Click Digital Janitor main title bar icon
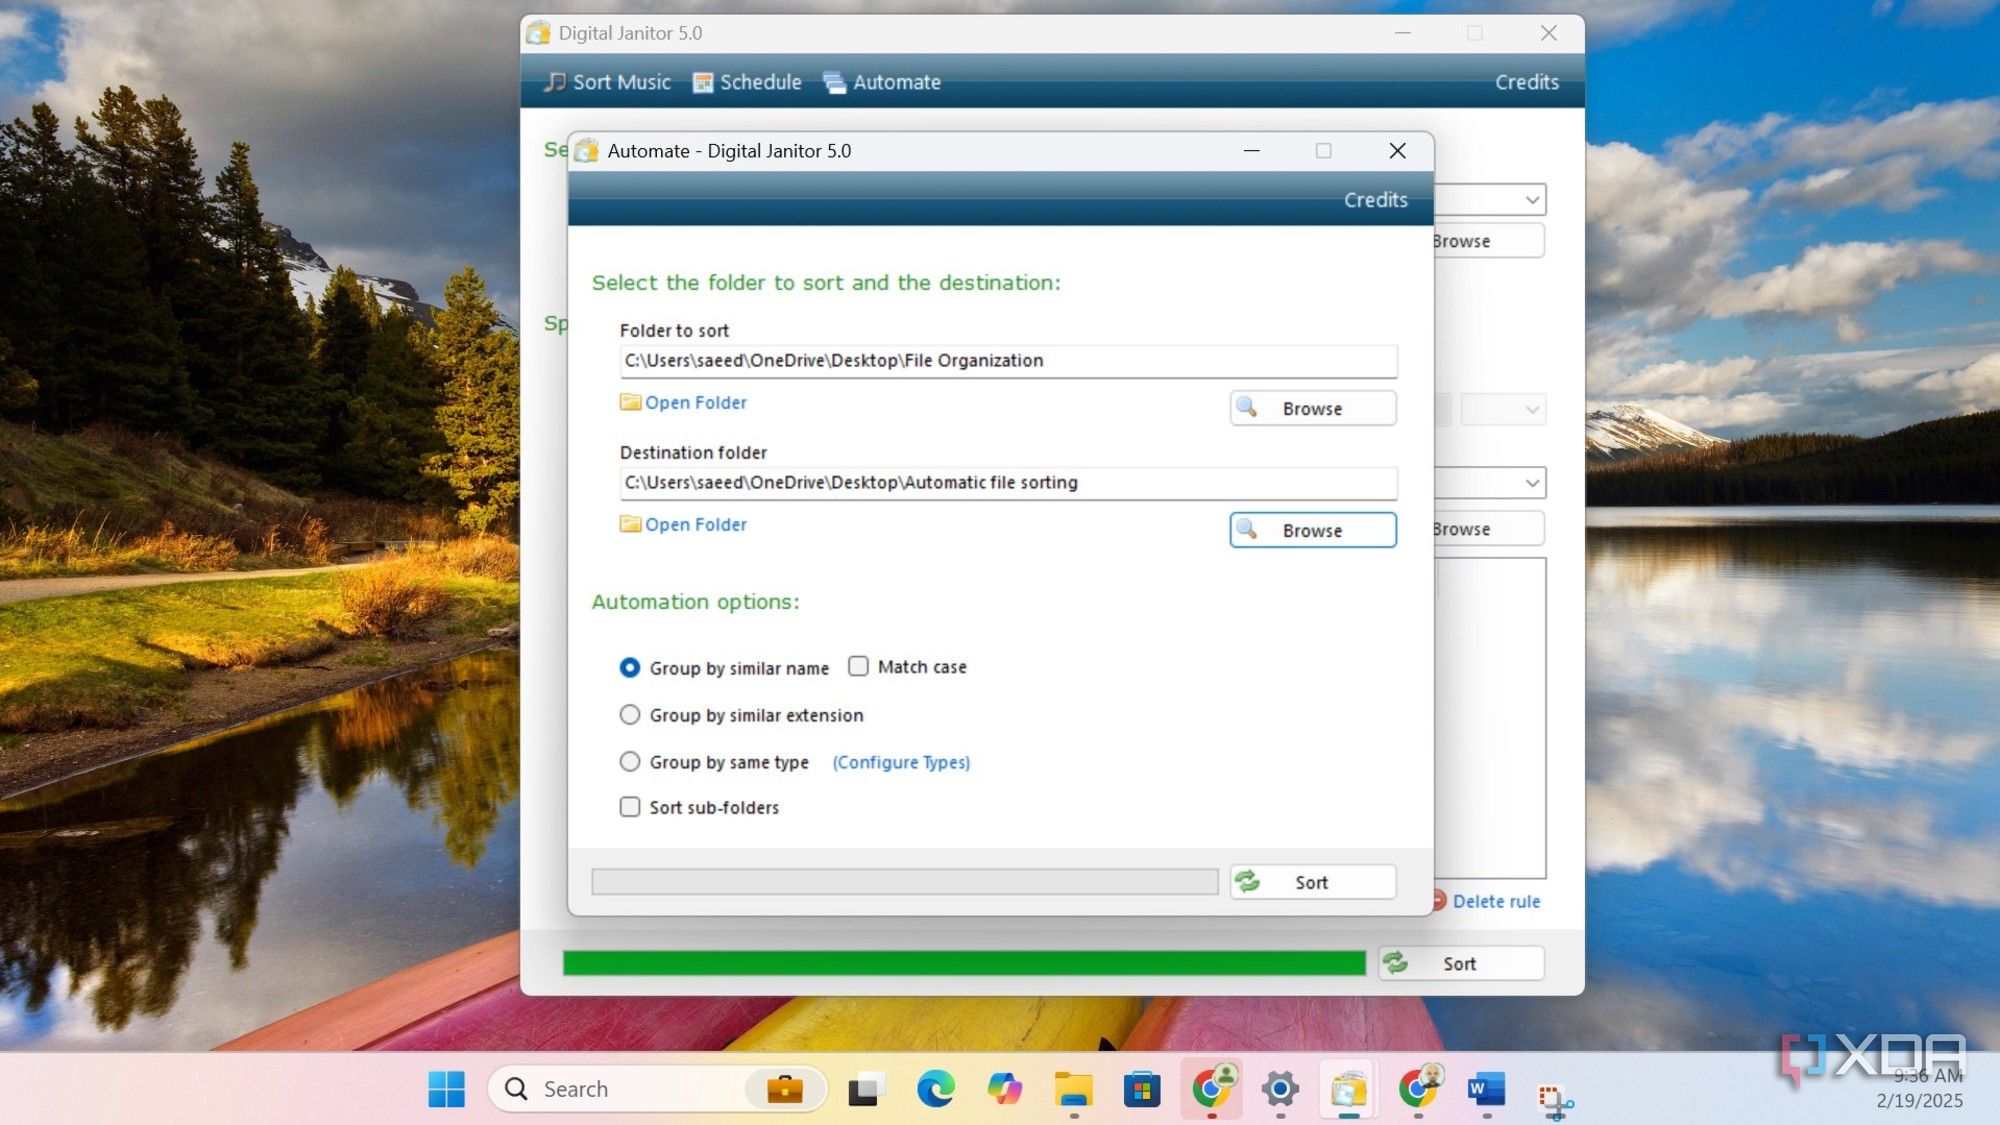 pos(538,33)
